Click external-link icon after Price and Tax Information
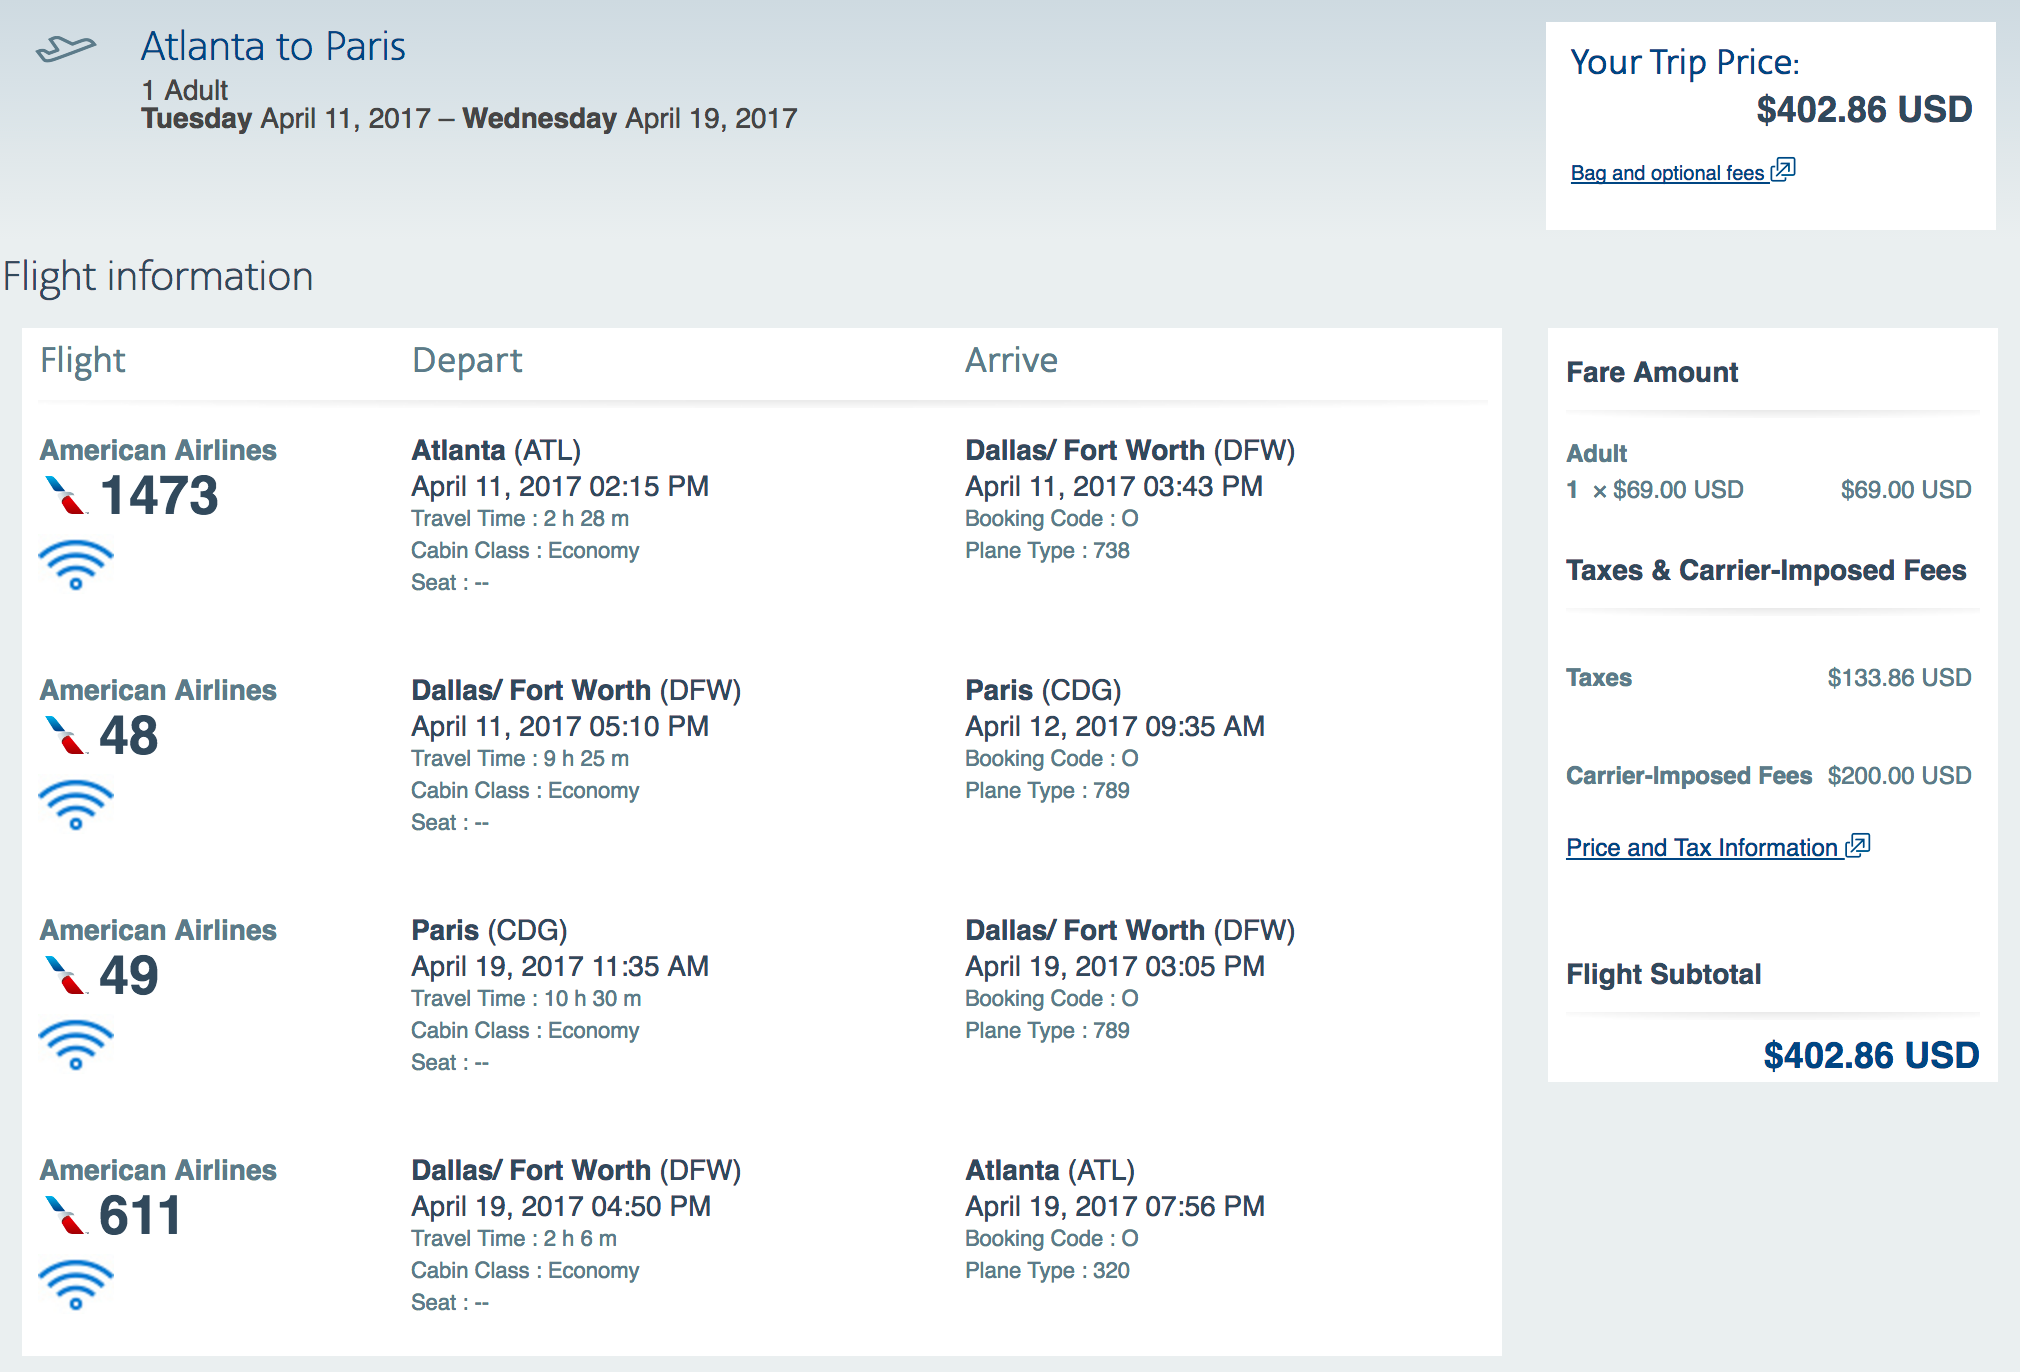The width and height of the screenshot is (2020, 1372). tap(1858, 846)
